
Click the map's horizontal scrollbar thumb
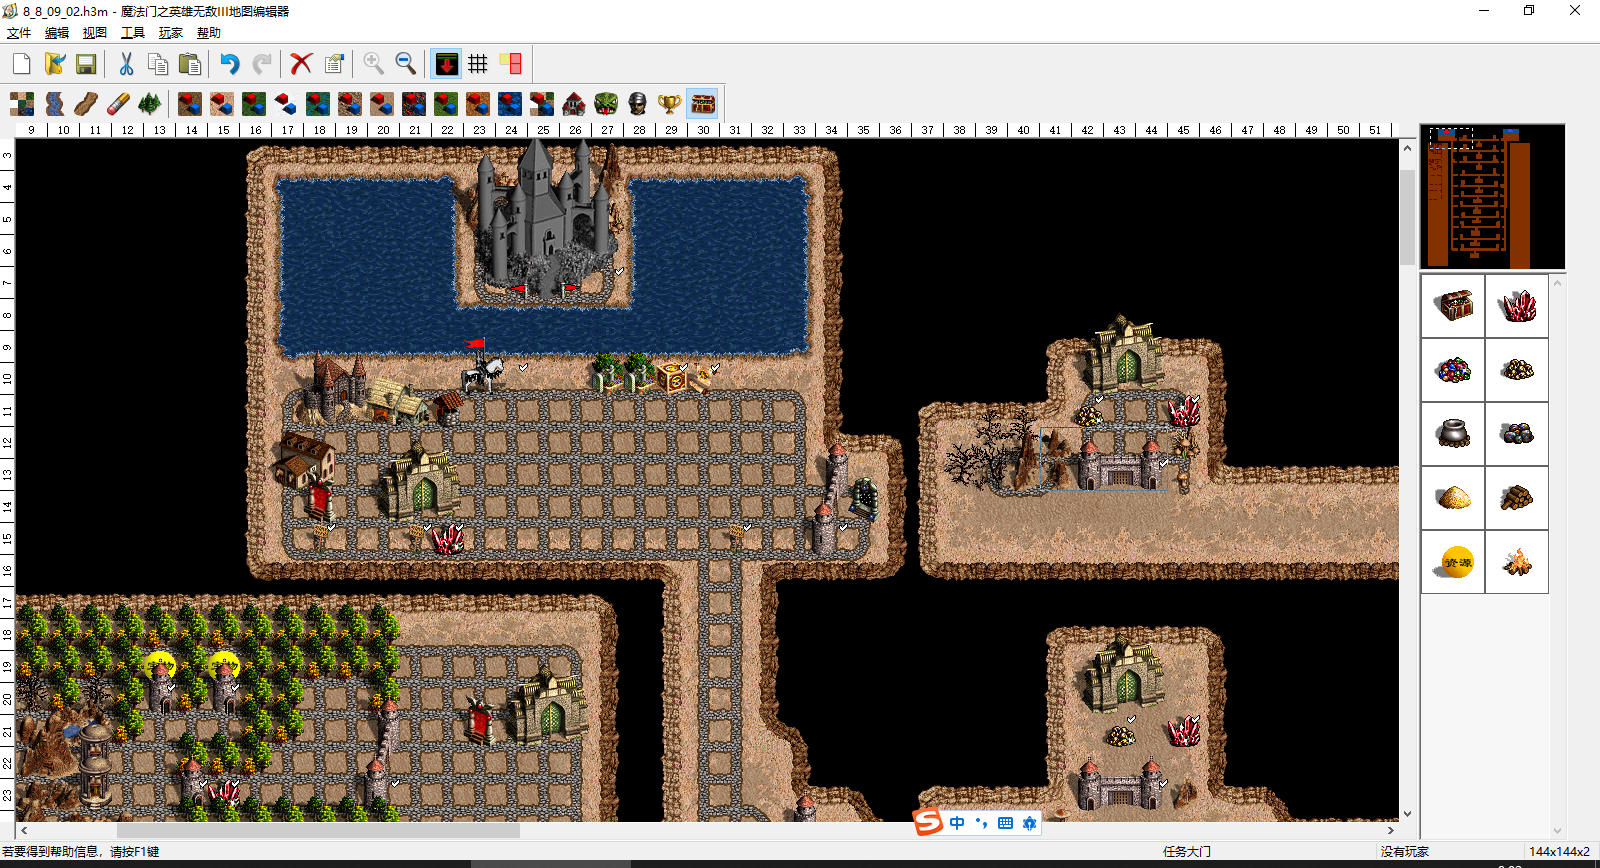pyautogui.click(x=318, y=830)
